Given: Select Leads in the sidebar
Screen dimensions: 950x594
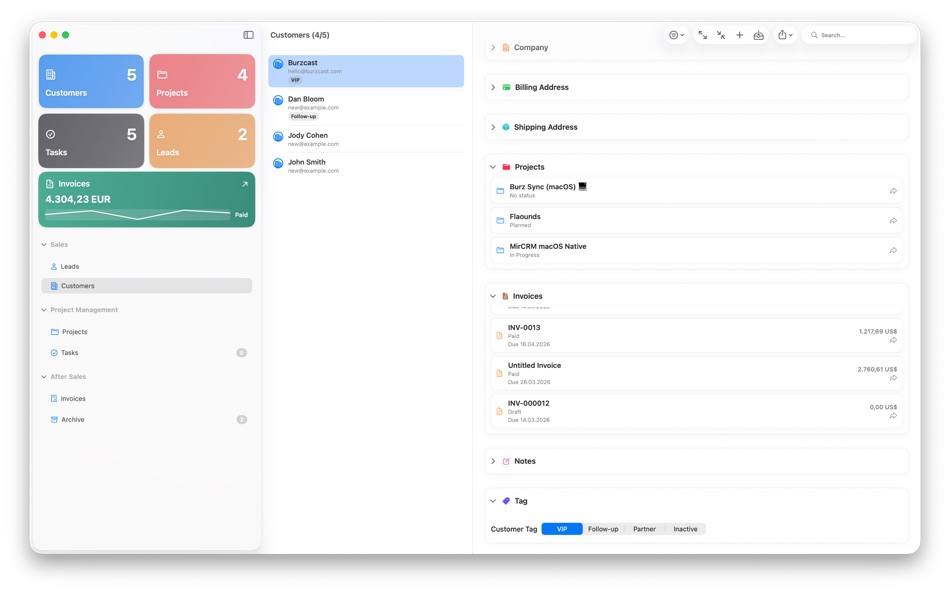Looking at the screenshot, I should tap(146, 266).
